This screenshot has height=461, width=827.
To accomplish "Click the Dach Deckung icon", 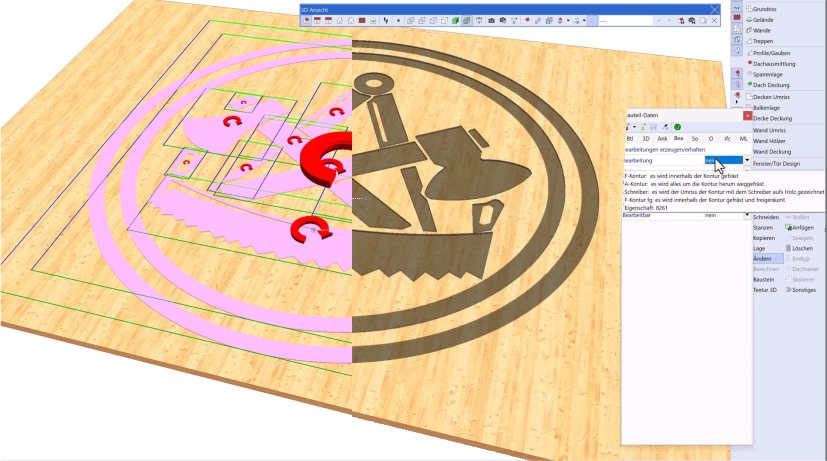I will point(749,85).
